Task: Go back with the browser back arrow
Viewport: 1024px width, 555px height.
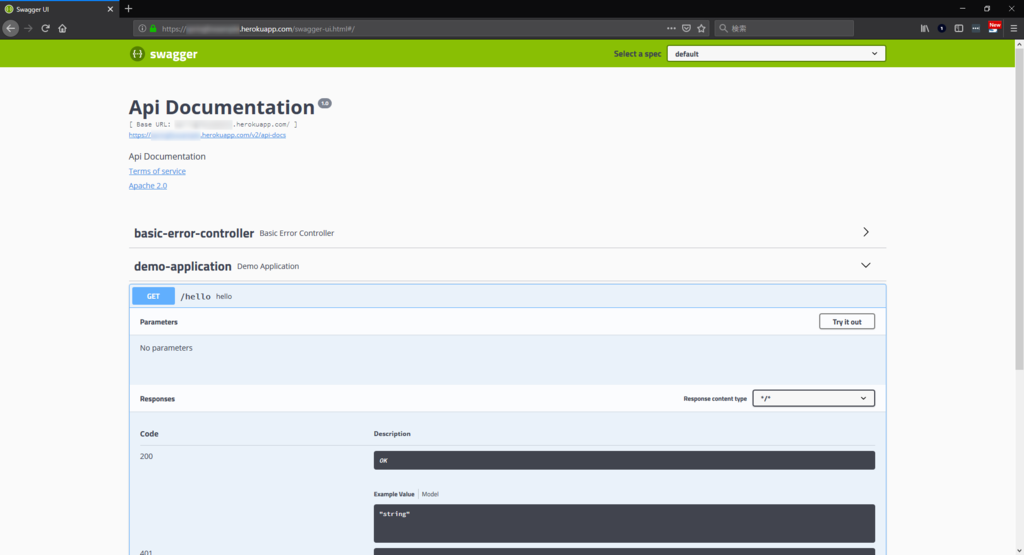Action: point(10,28)
